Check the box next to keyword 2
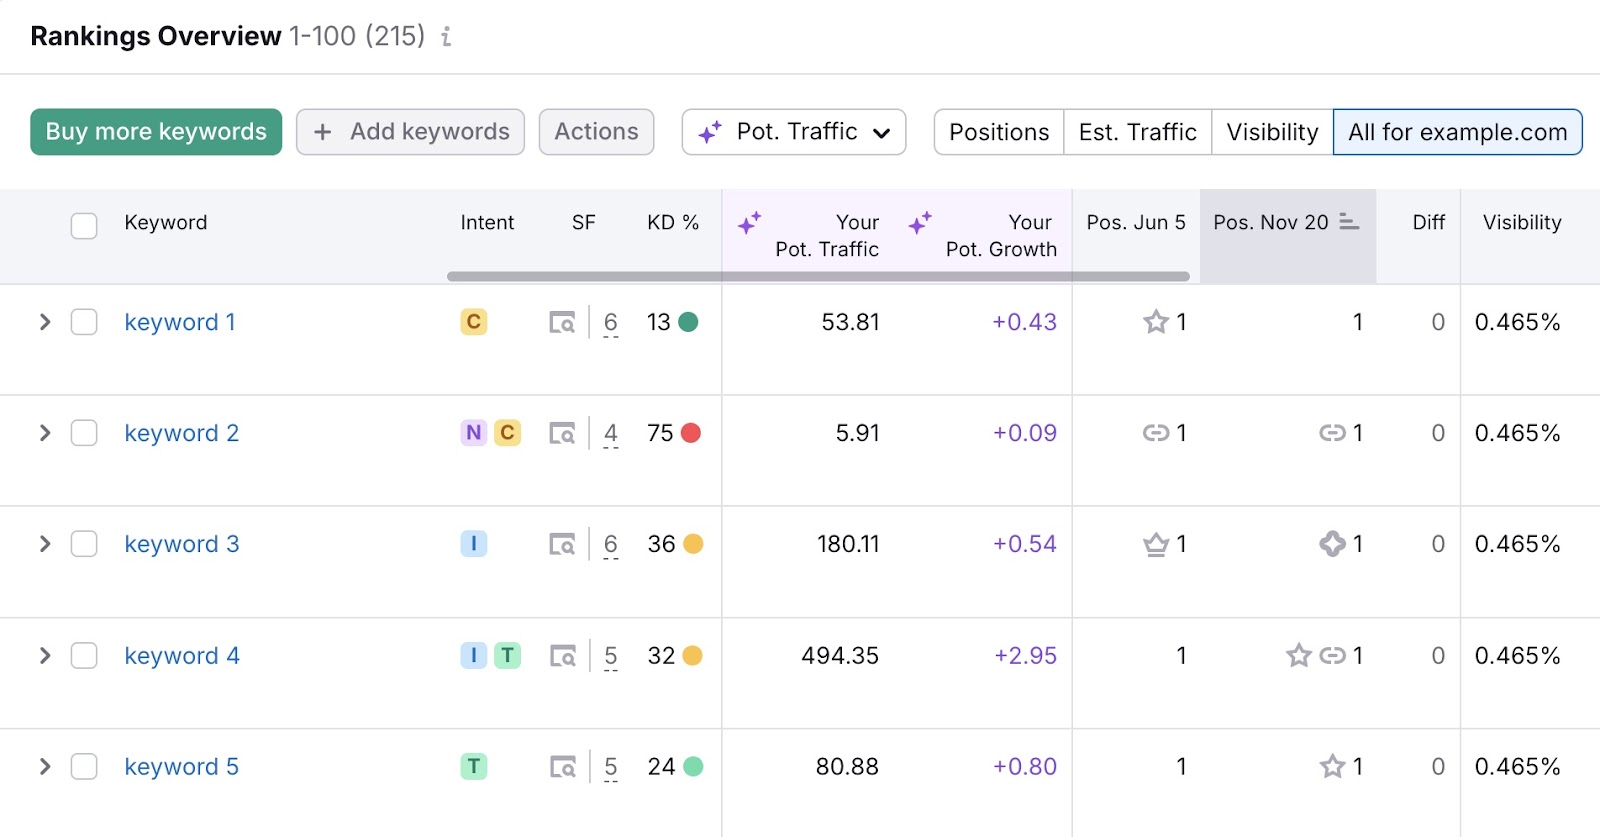The width and height of the screenshot is (1600, 837). click(x=84, y=433)
